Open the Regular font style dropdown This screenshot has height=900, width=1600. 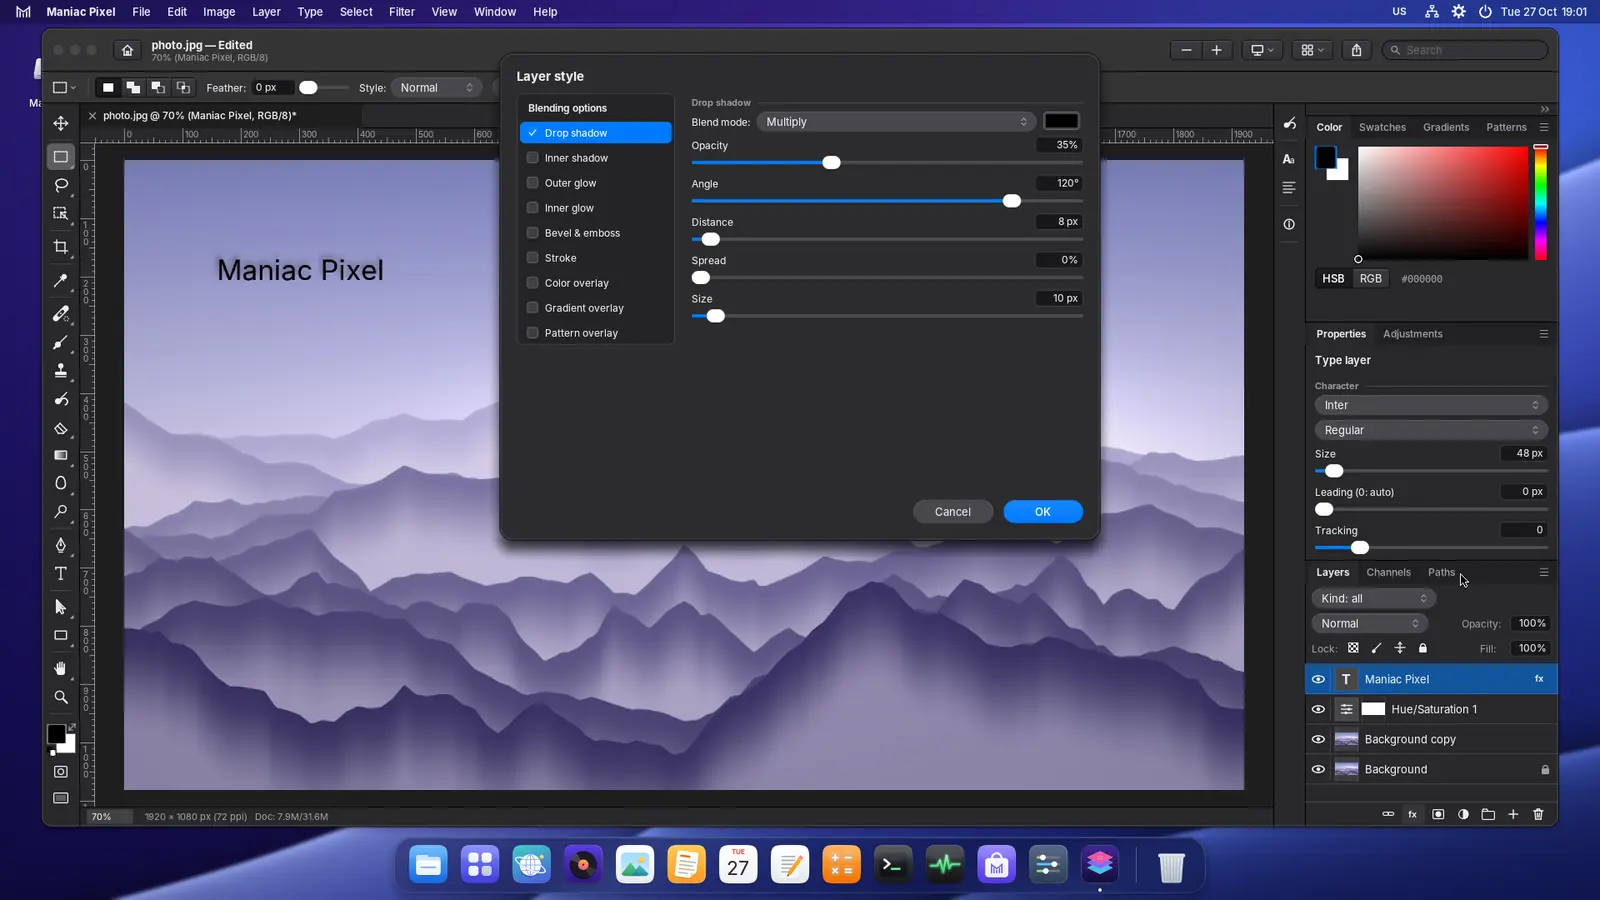(x=1431, y=430)
